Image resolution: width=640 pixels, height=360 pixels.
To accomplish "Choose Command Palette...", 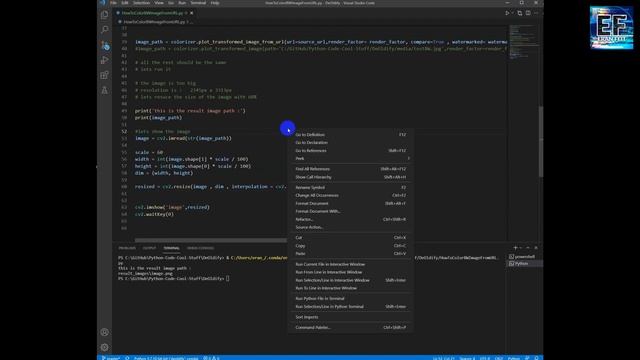I will coord(351,327).
